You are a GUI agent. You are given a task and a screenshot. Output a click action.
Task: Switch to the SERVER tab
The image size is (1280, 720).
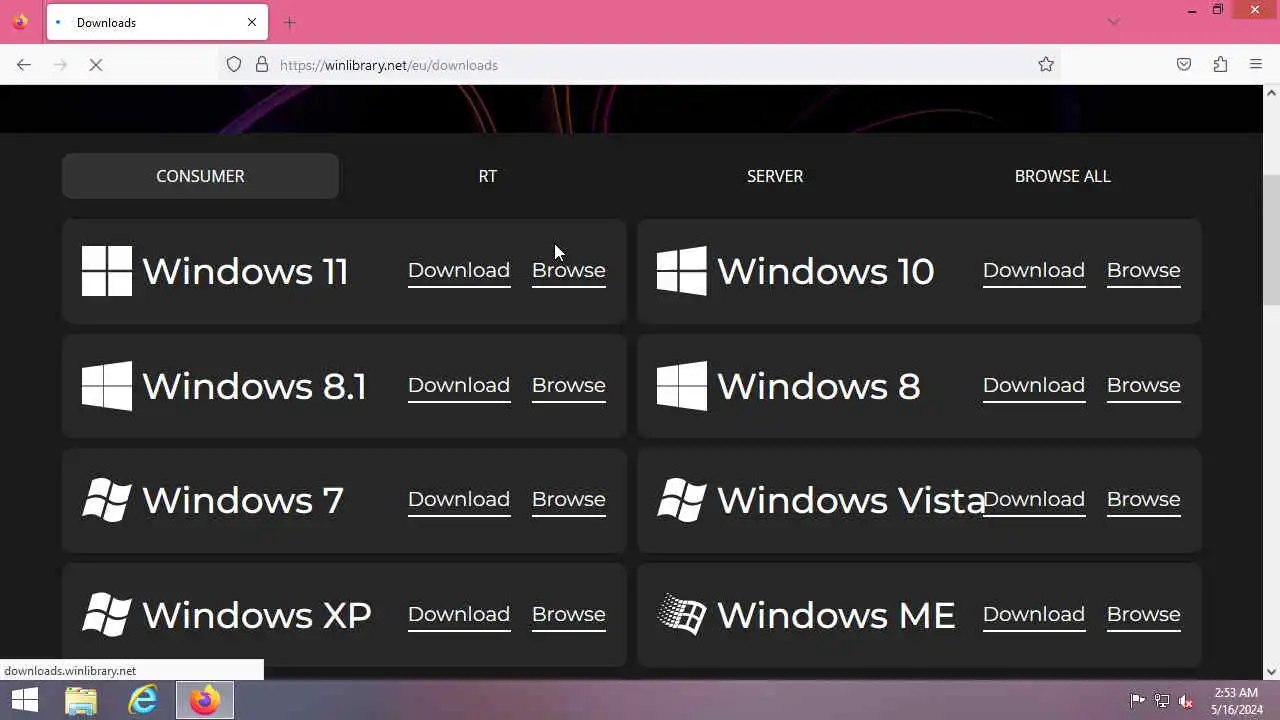[775, 176]
